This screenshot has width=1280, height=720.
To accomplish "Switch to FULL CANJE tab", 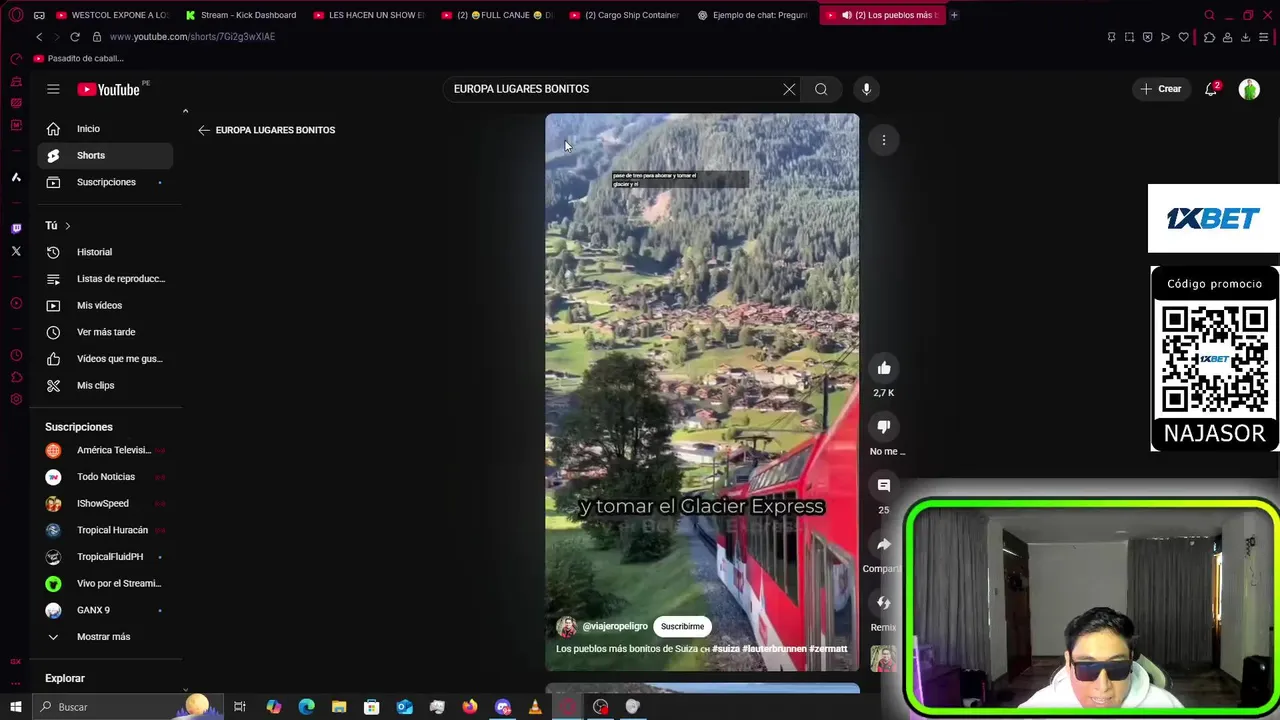I will pos(497,15).
